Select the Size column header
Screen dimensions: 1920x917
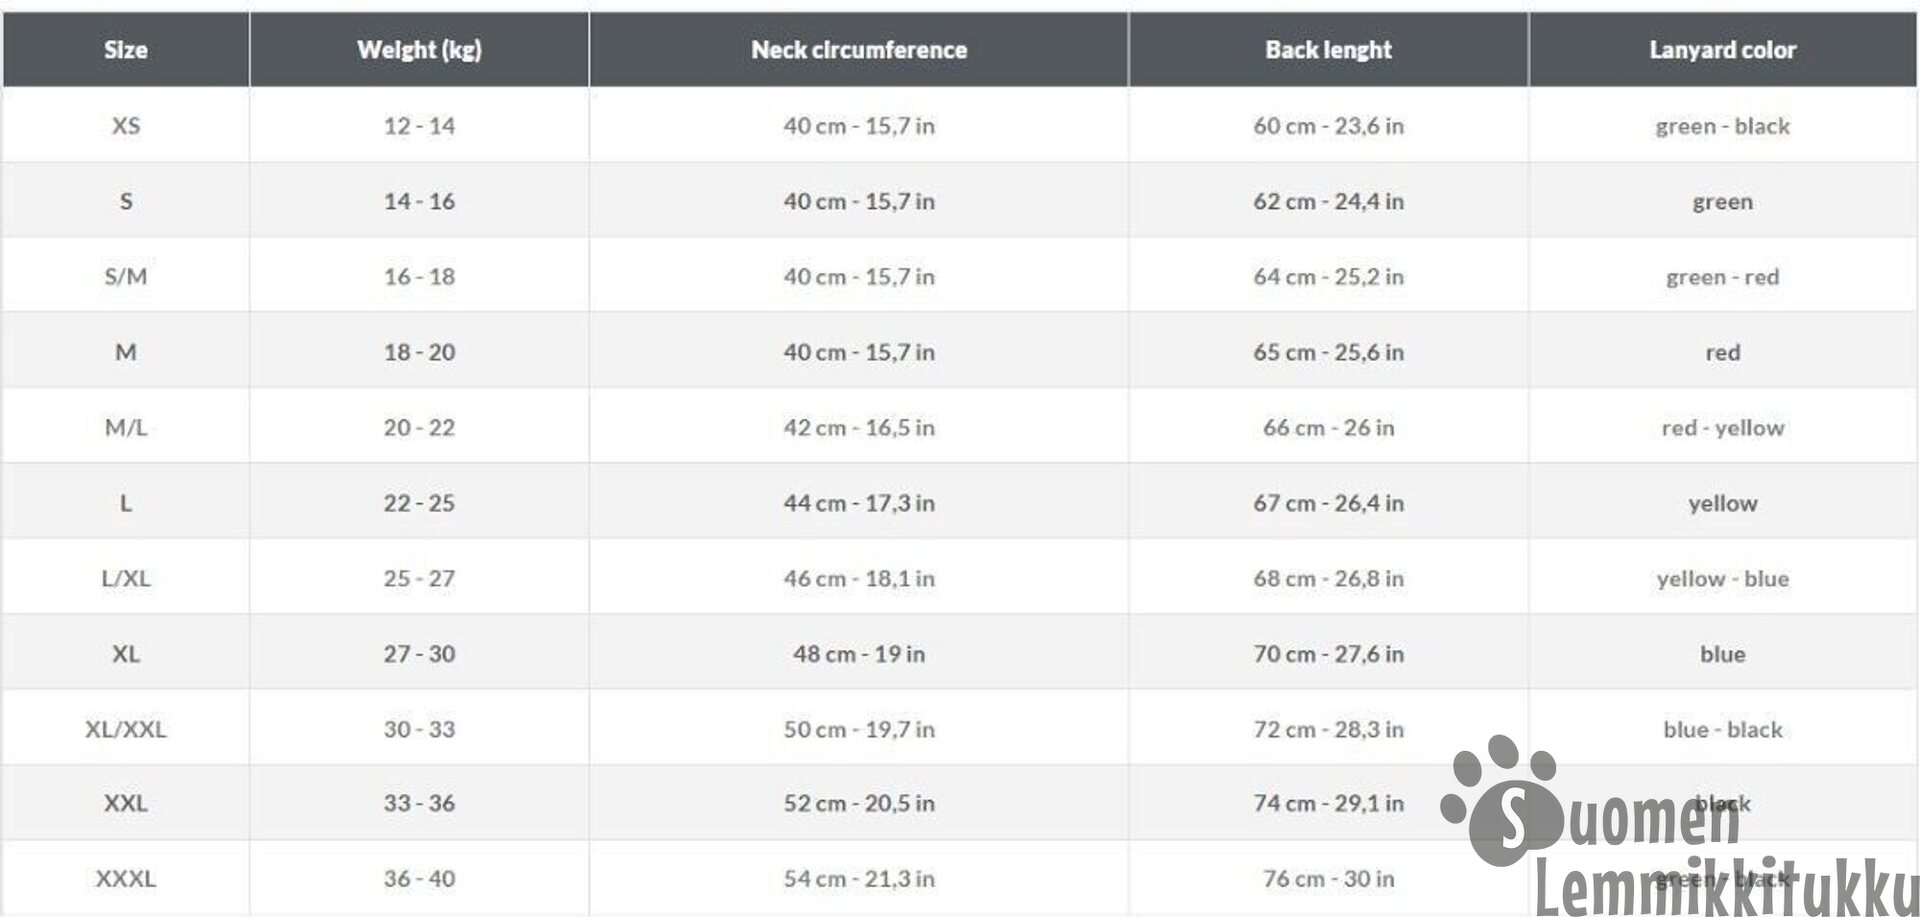[126, 49]
